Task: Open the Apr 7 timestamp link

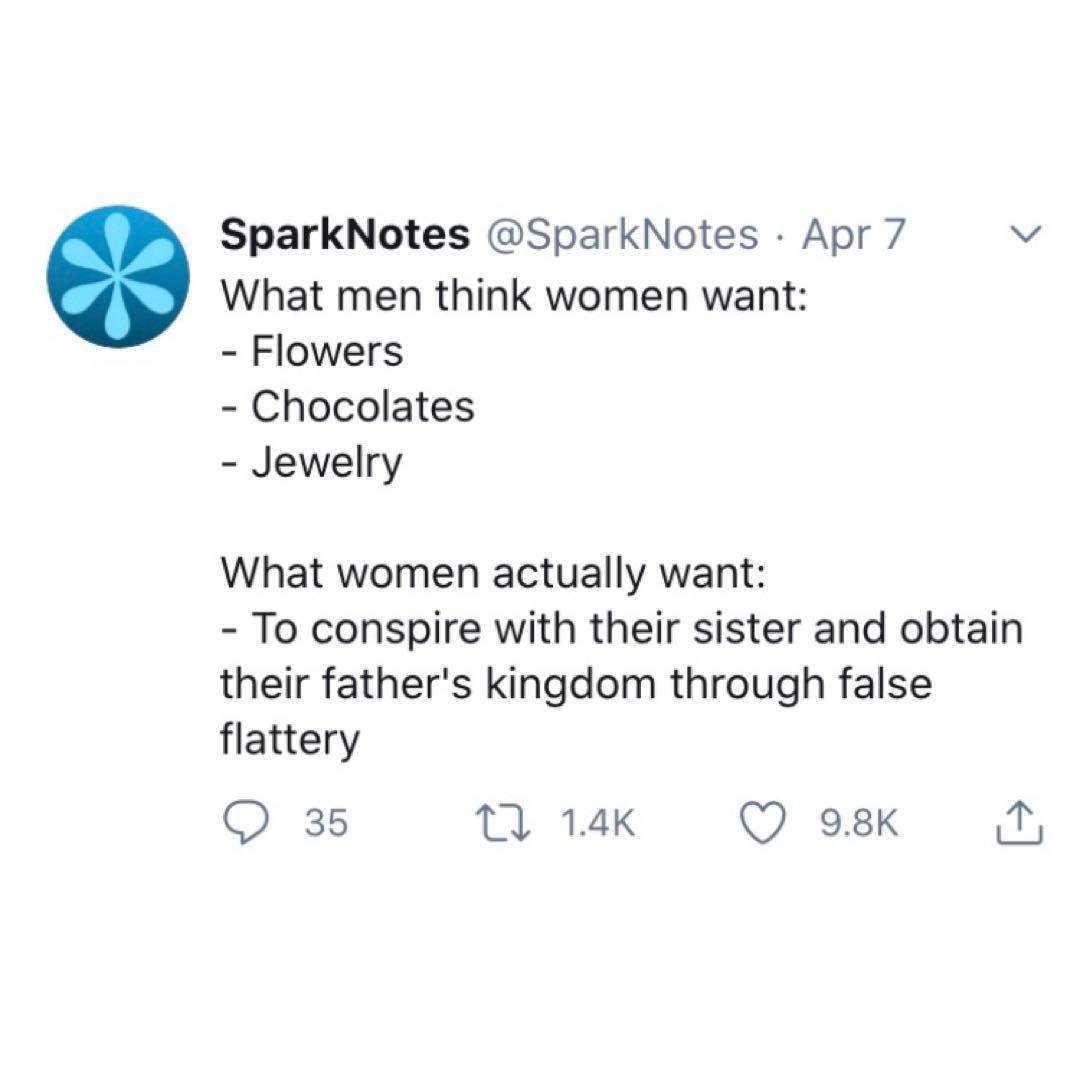Action: 853,235
